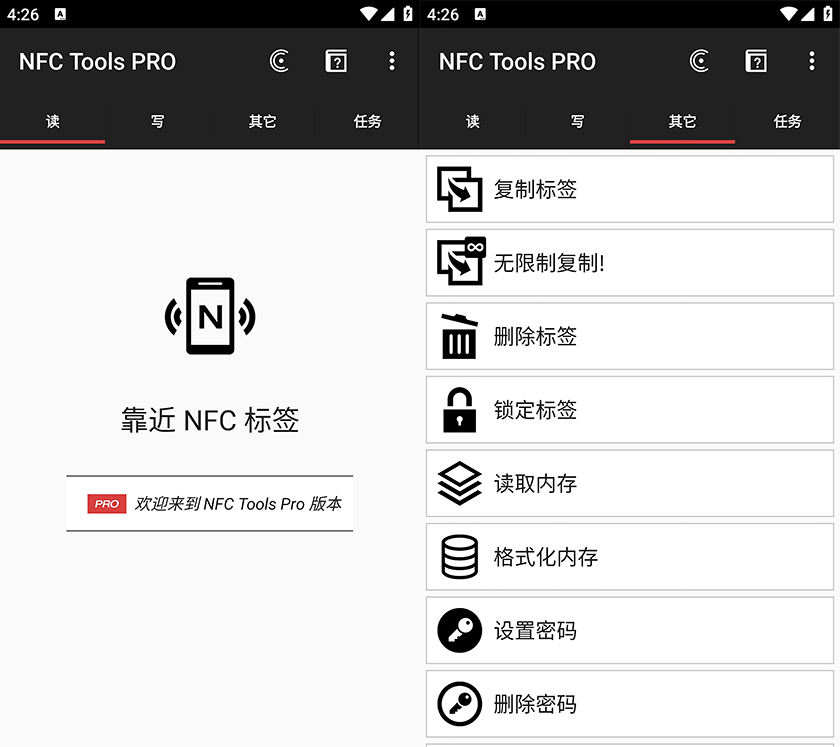
Task: Open 复制标签 option
Action: [x=630, y=189]
